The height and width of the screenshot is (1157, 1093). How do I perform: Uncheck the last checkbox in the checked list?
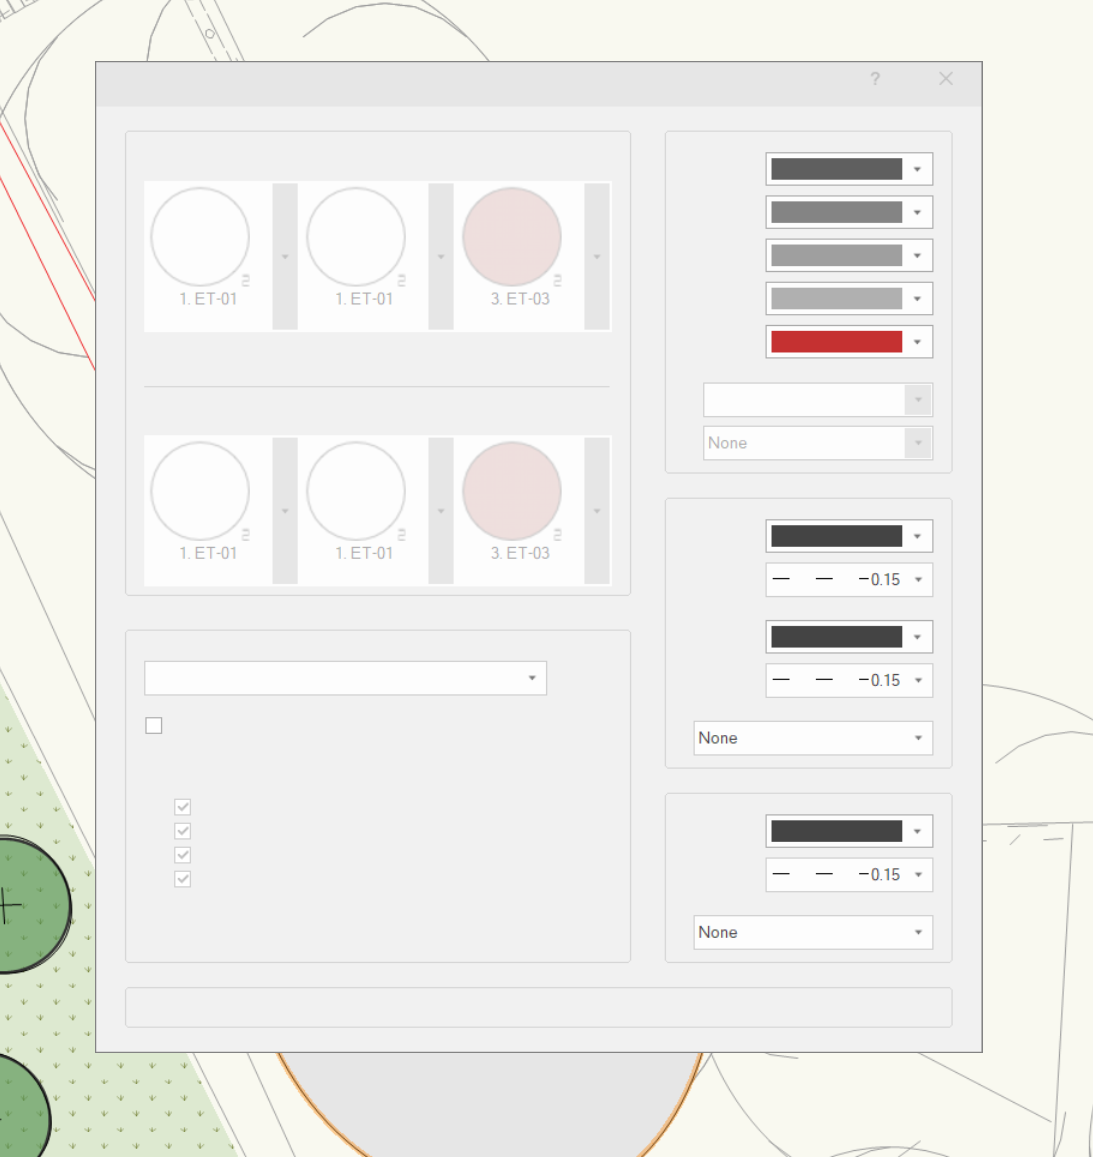click(181, 879)
